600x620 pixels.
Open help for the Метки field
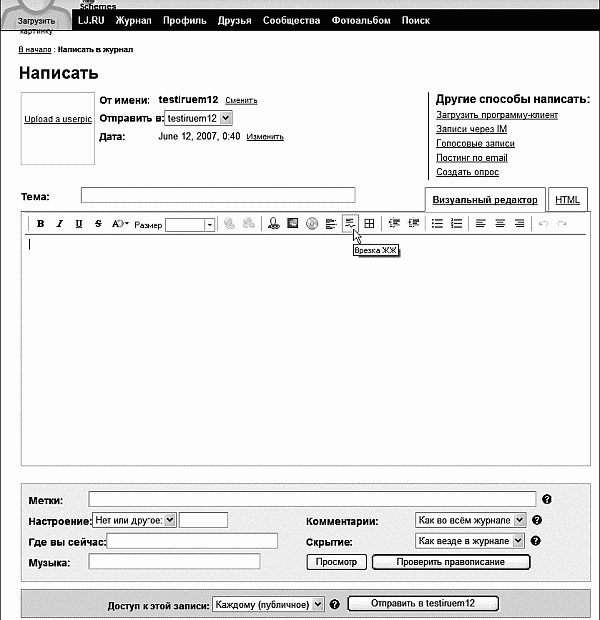click(x=547, y=499)
